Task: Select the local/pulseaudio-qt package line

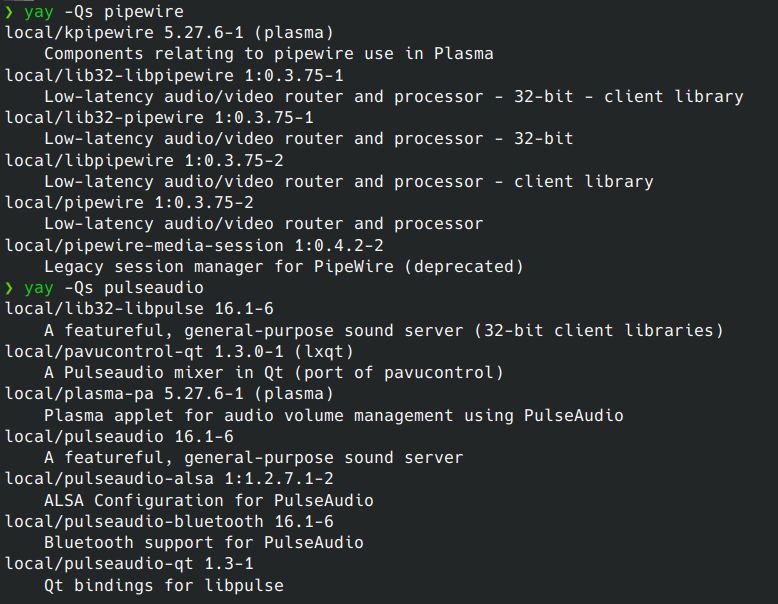Action: (129, 563)
